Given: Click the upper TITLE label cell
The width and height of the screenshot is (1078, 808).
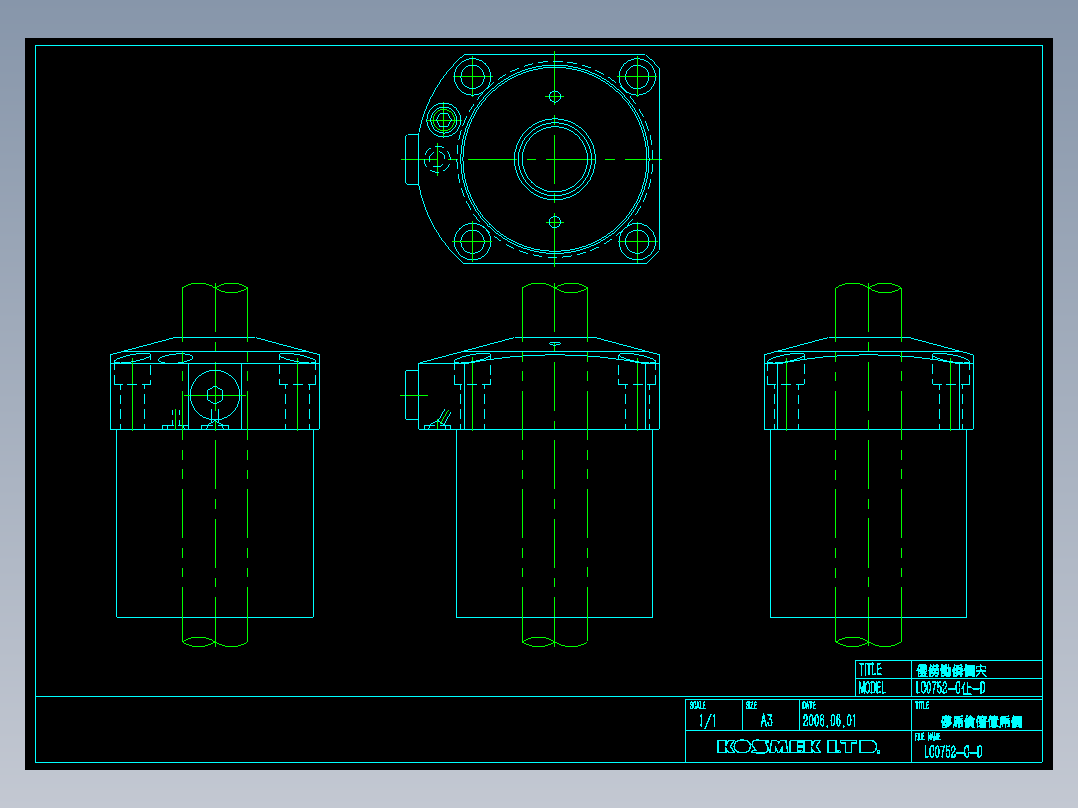Looking at the screenshot, I should [883, 670].
